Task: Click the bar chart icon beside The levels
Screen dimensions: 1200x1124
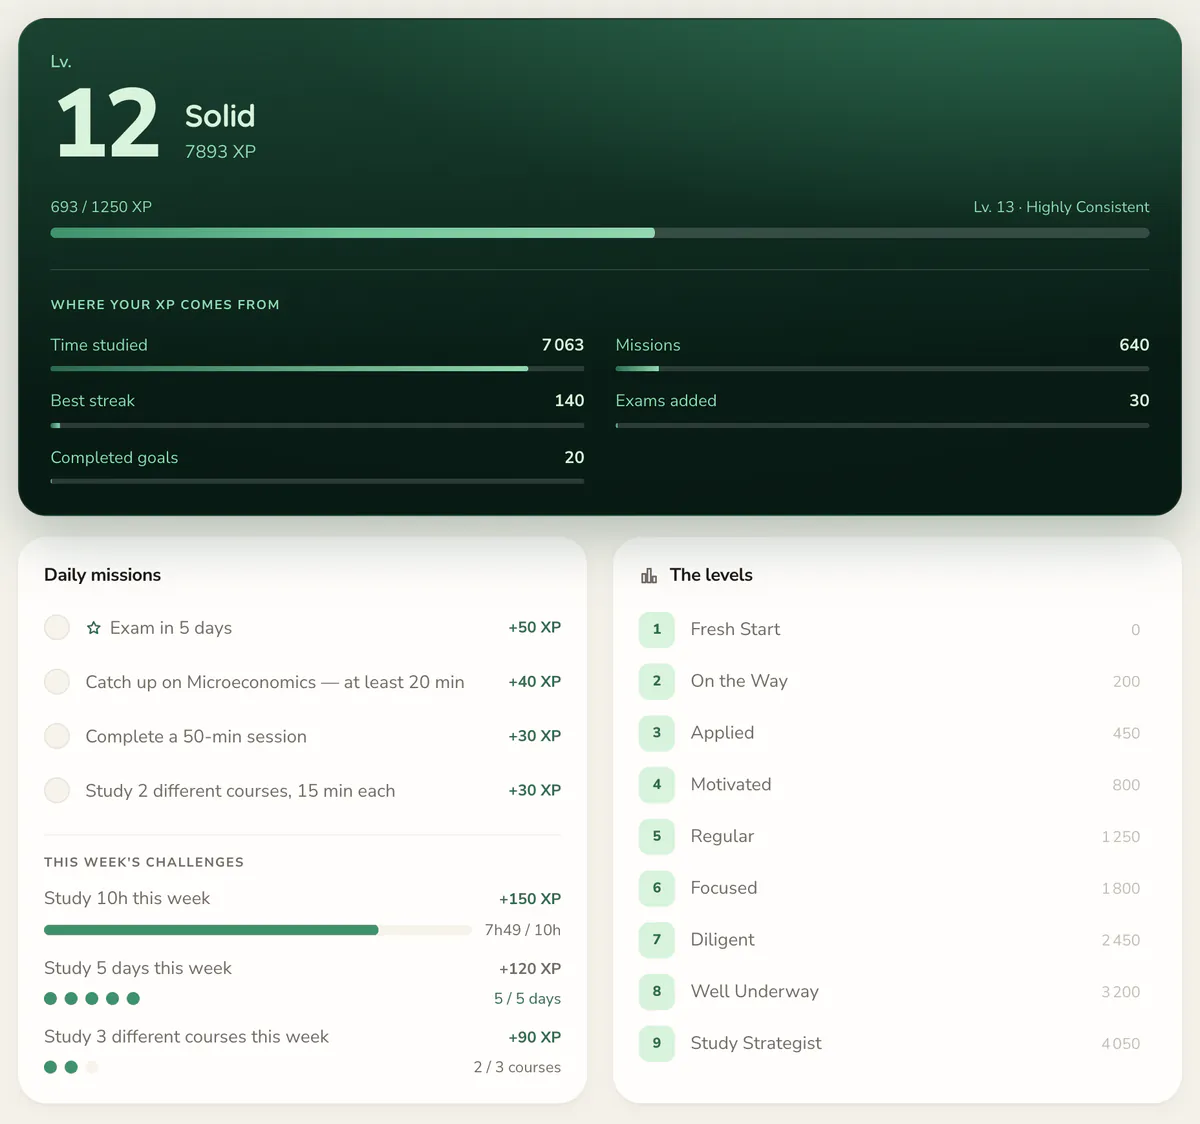Action: (x=649, y=575)
